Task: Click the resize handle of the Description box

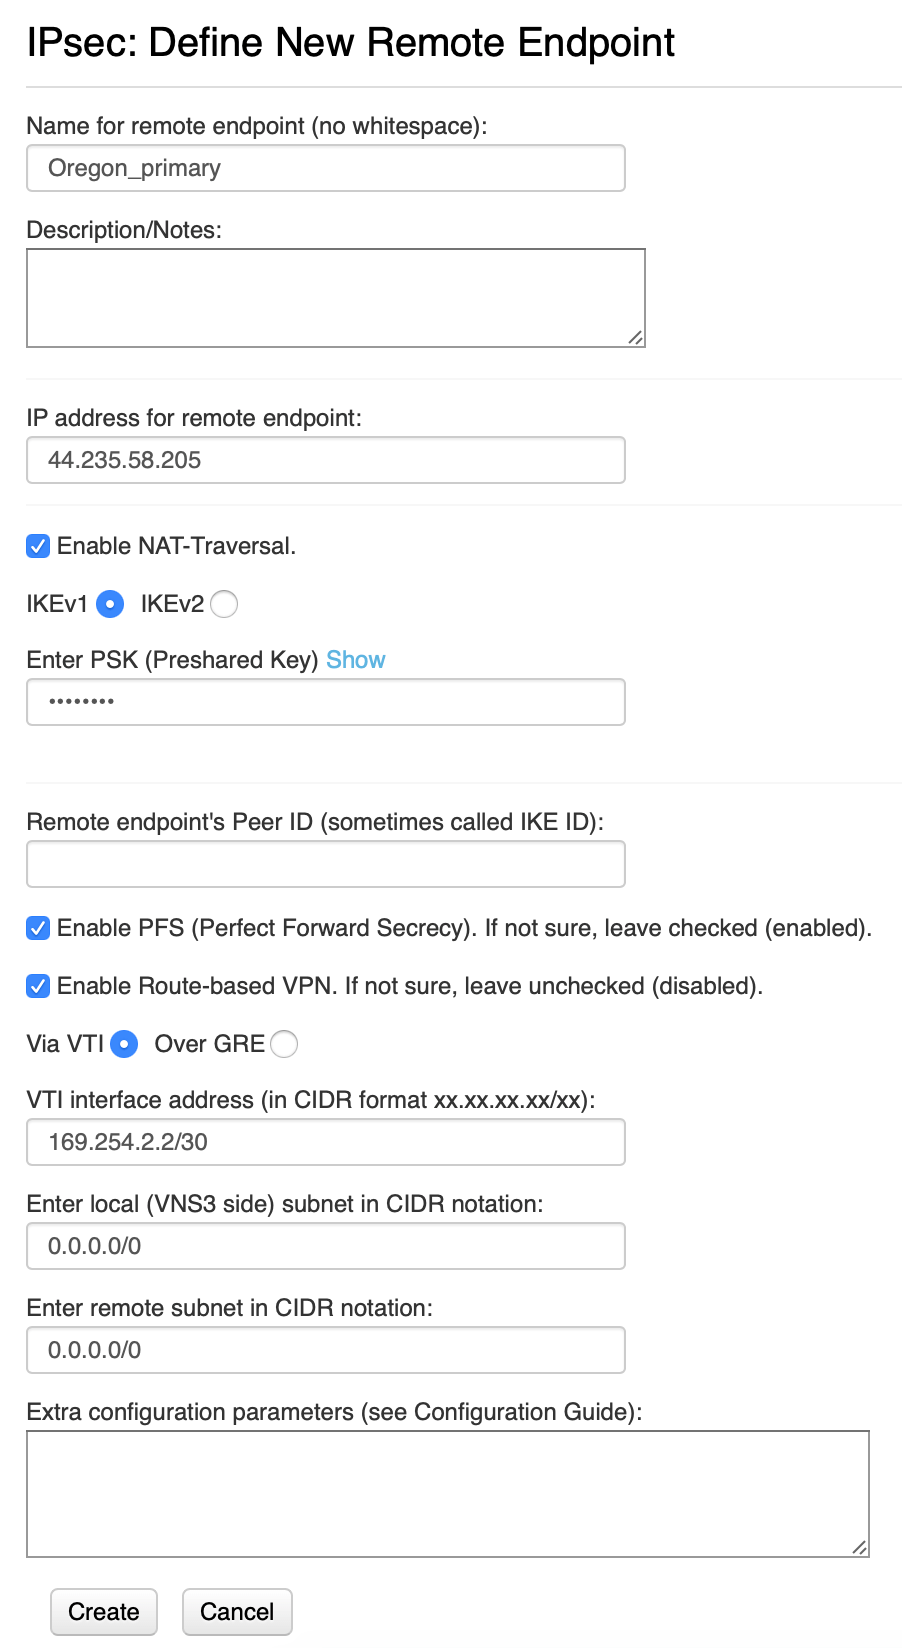Action: pos(637,339)
